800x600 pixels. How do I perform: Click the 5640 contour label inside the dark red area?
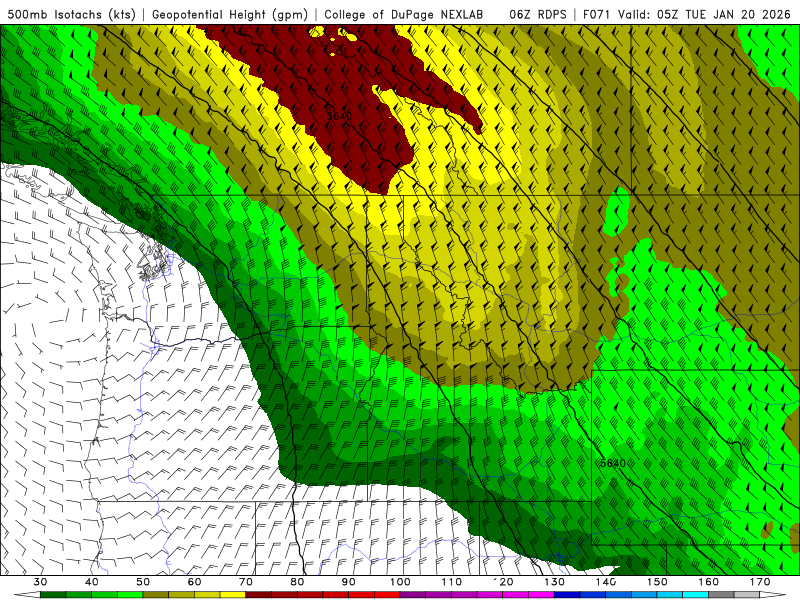pos(339,116)
